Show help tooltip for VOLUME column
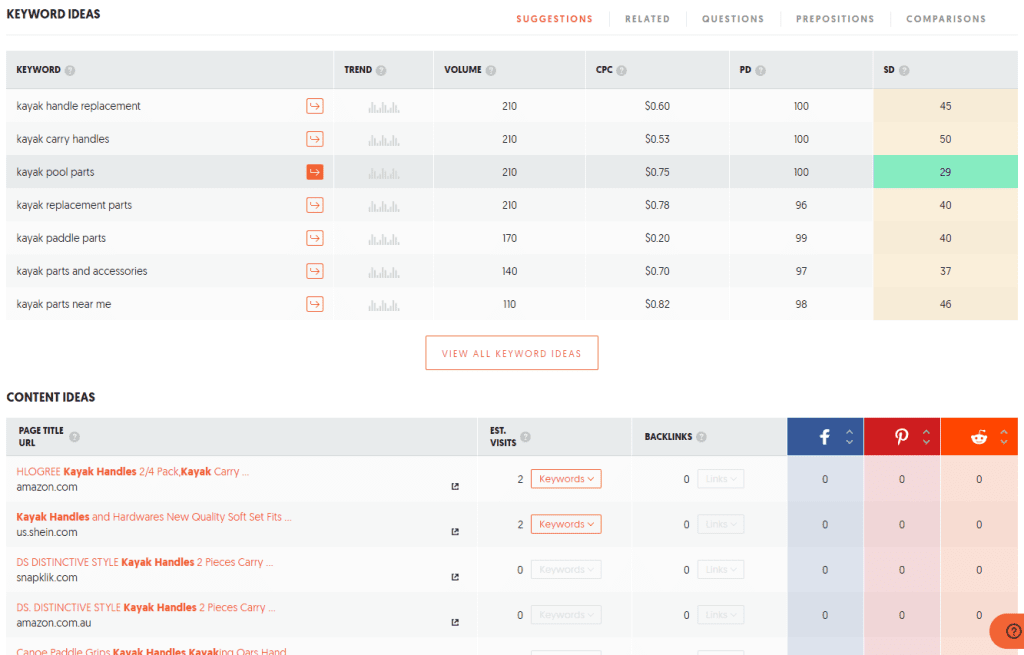Screen dimensions: 1024x655 [x=491, y=71]
